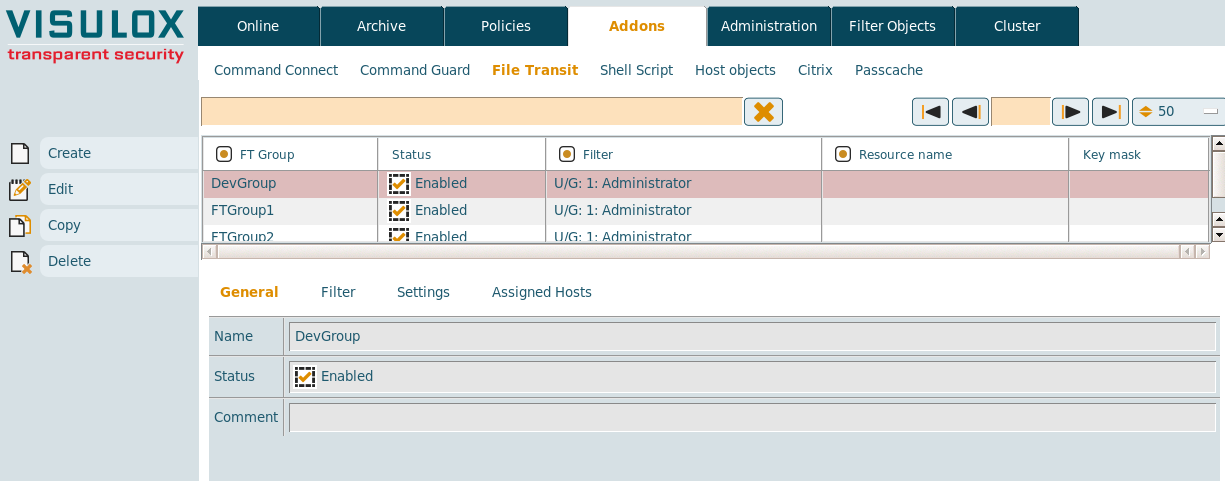Screen dimensions: 1225x481
Task: Jump to last page of results
Action: (1110, 112)
